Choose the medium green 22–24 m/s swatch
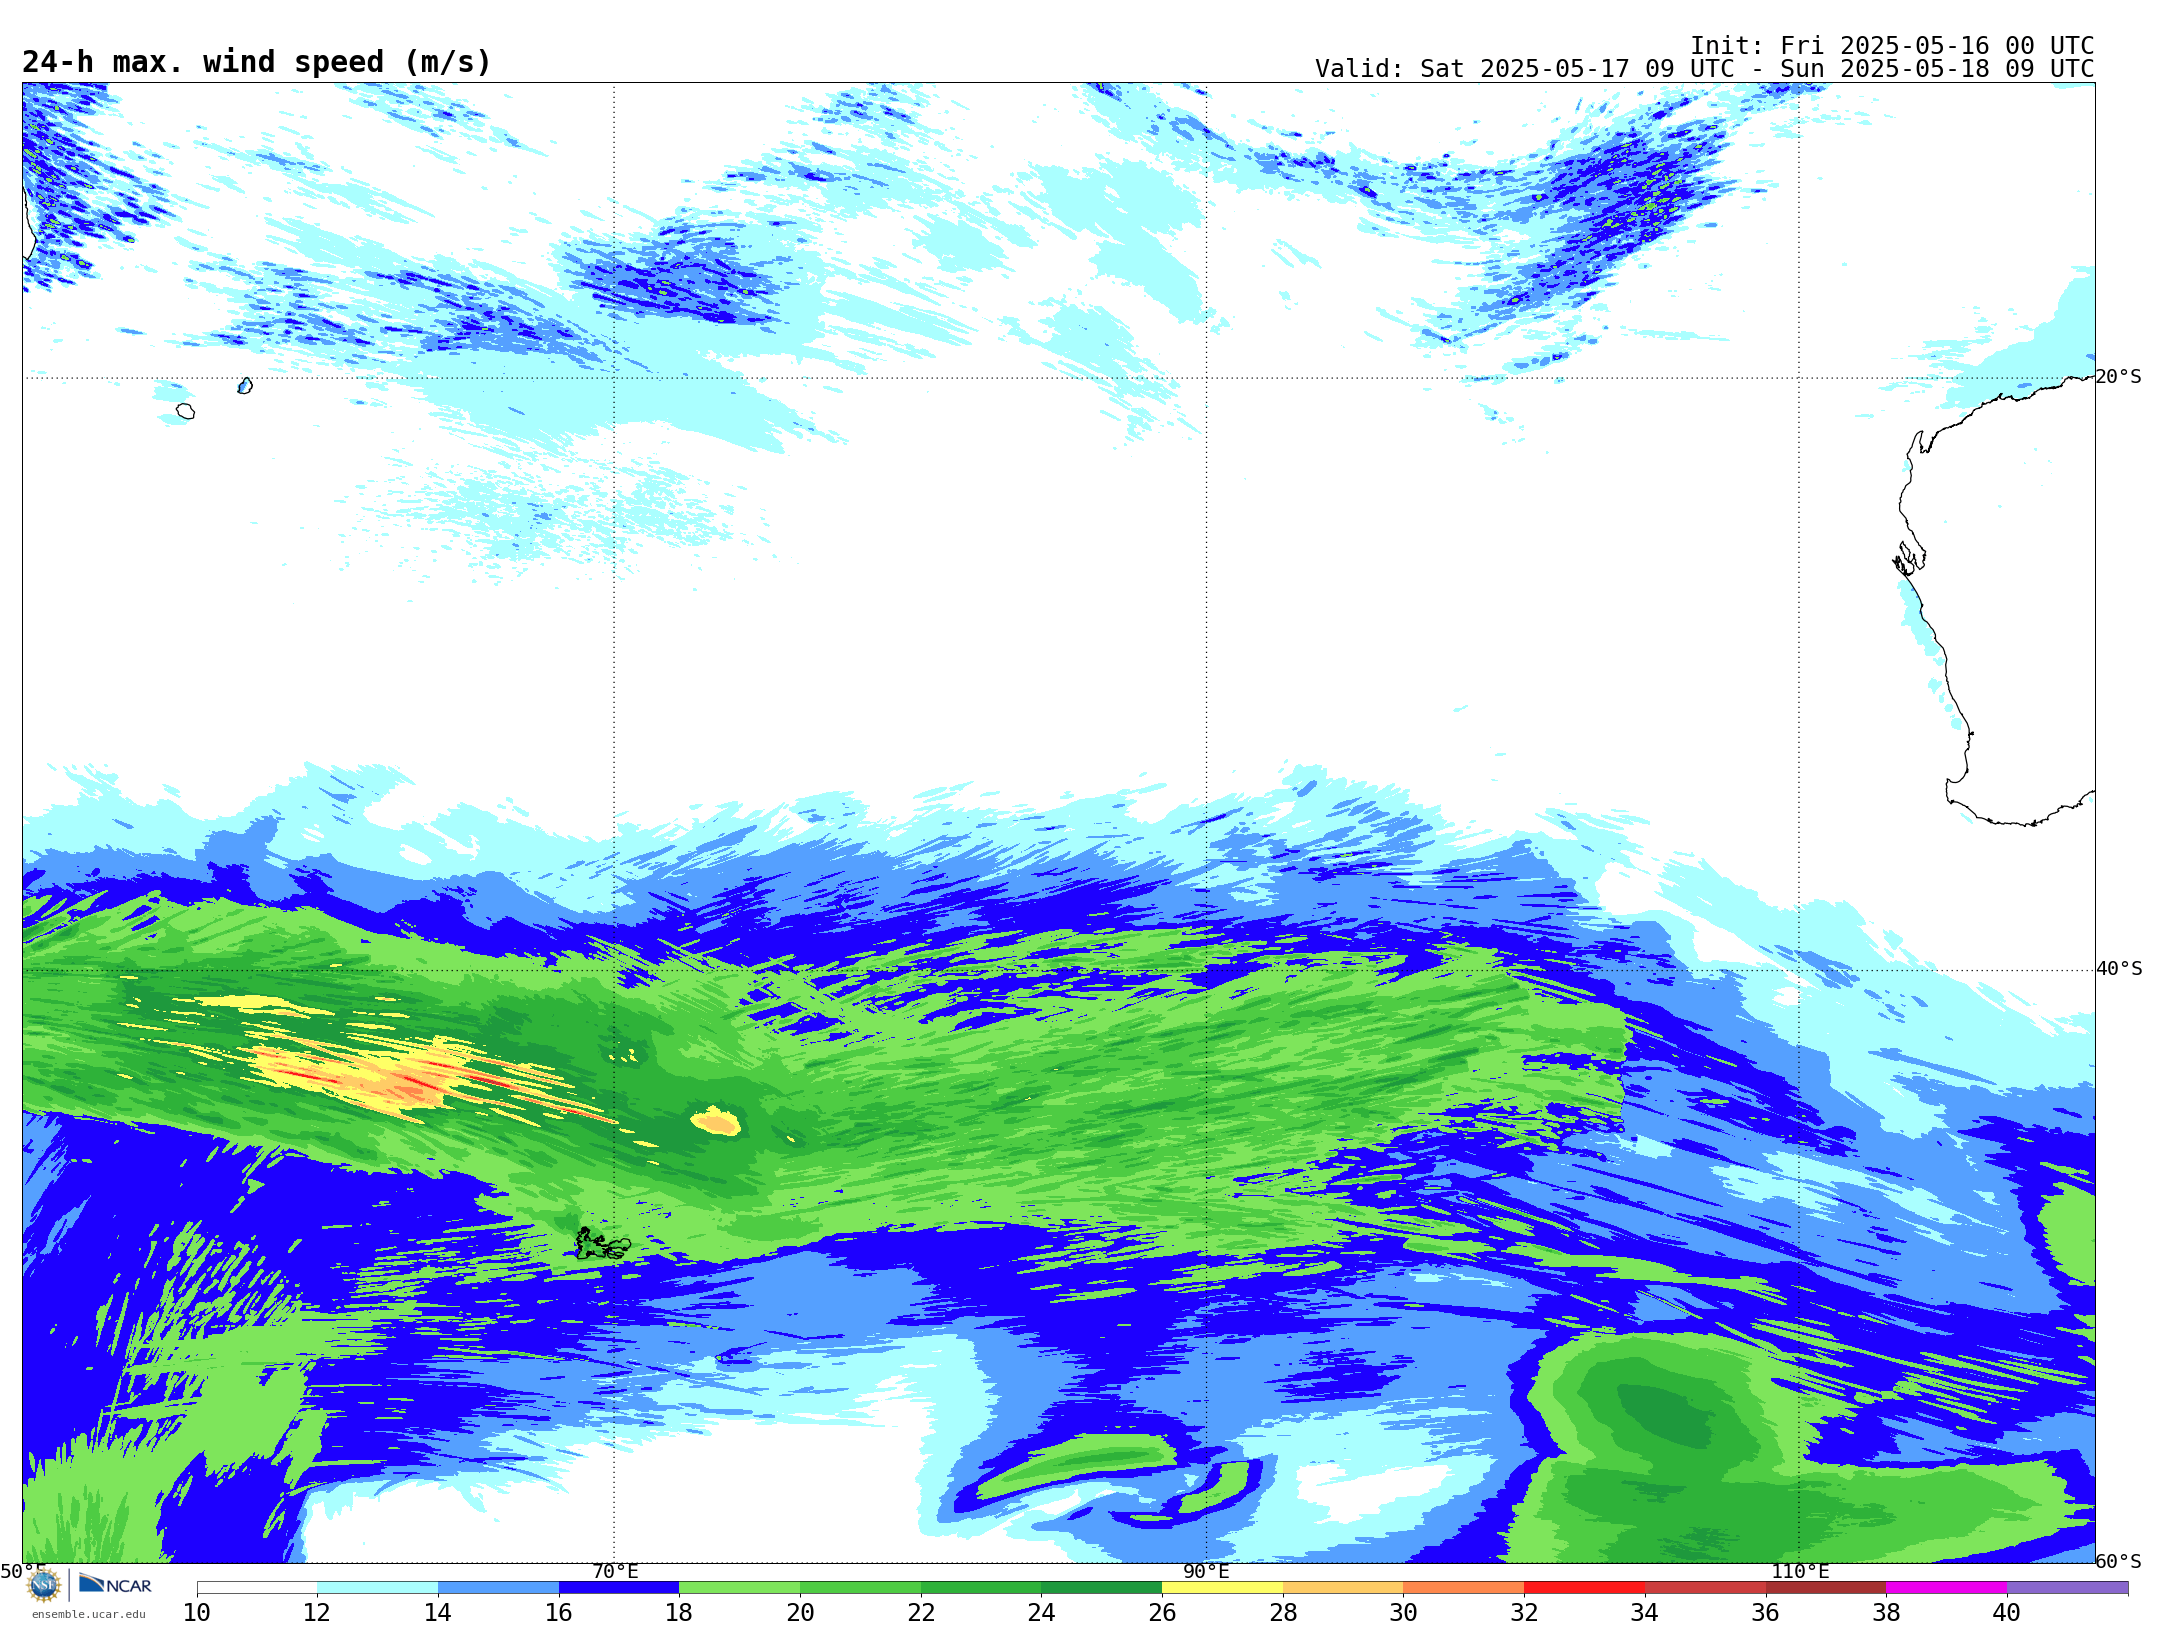2160x1626 pixels. point(981,1587)
